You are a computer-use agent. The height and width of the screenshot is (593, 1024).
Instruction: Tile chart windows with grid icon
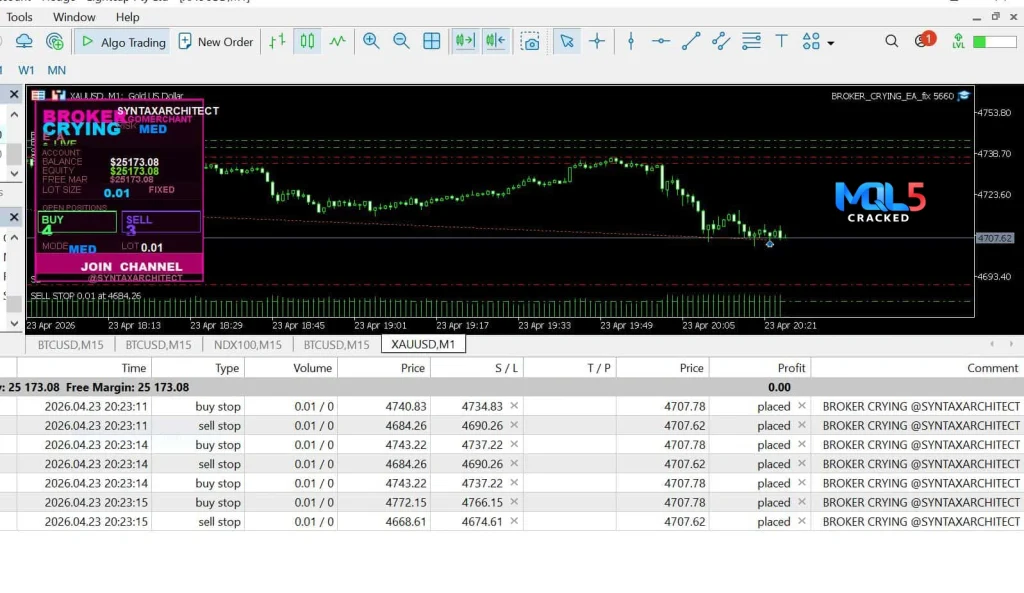coord(432,42)
